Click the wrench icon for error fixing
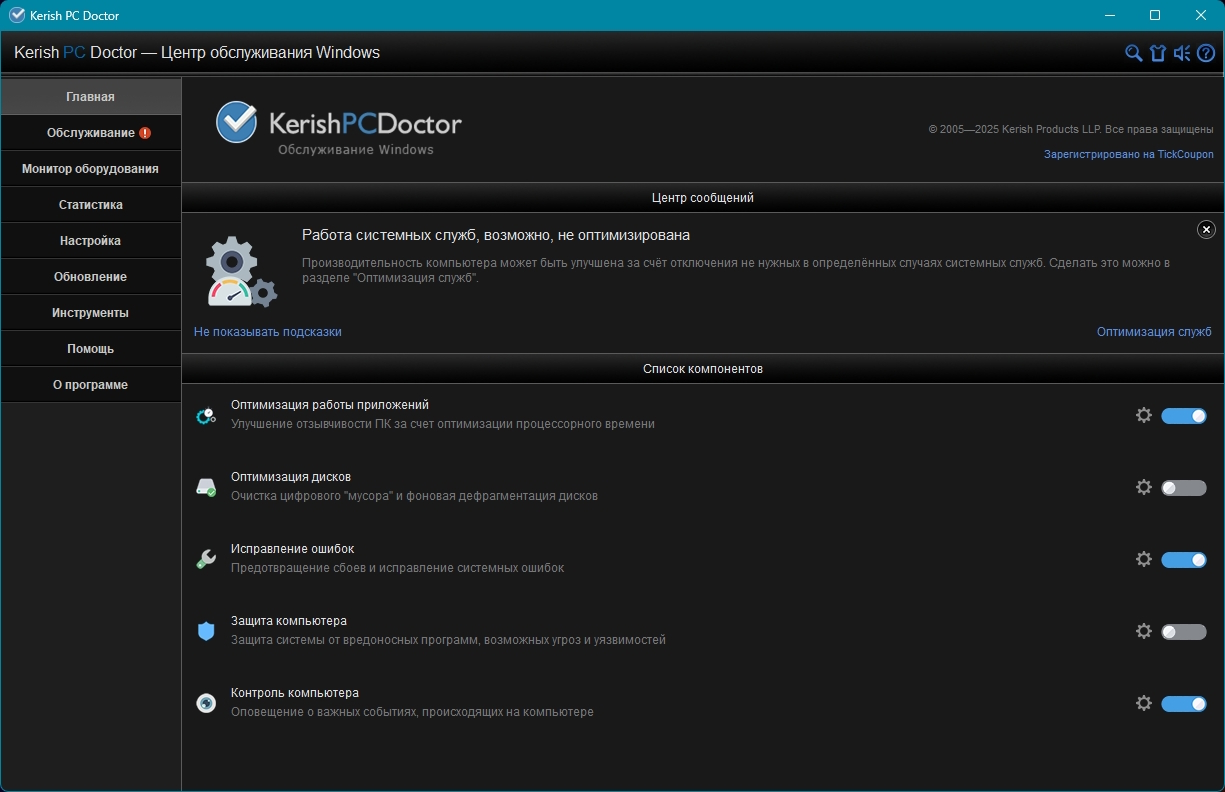Image resolution: width=1225 pixels, height=792 pixels. pyautogui.click(x=206, y=560)
